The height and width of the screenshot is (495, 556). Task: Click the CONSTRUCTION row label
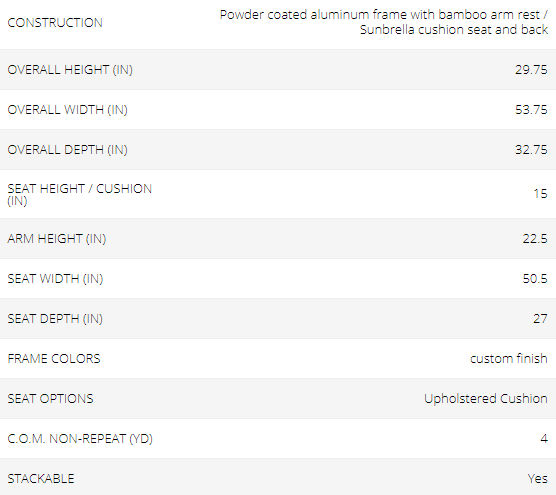[55, 23]
